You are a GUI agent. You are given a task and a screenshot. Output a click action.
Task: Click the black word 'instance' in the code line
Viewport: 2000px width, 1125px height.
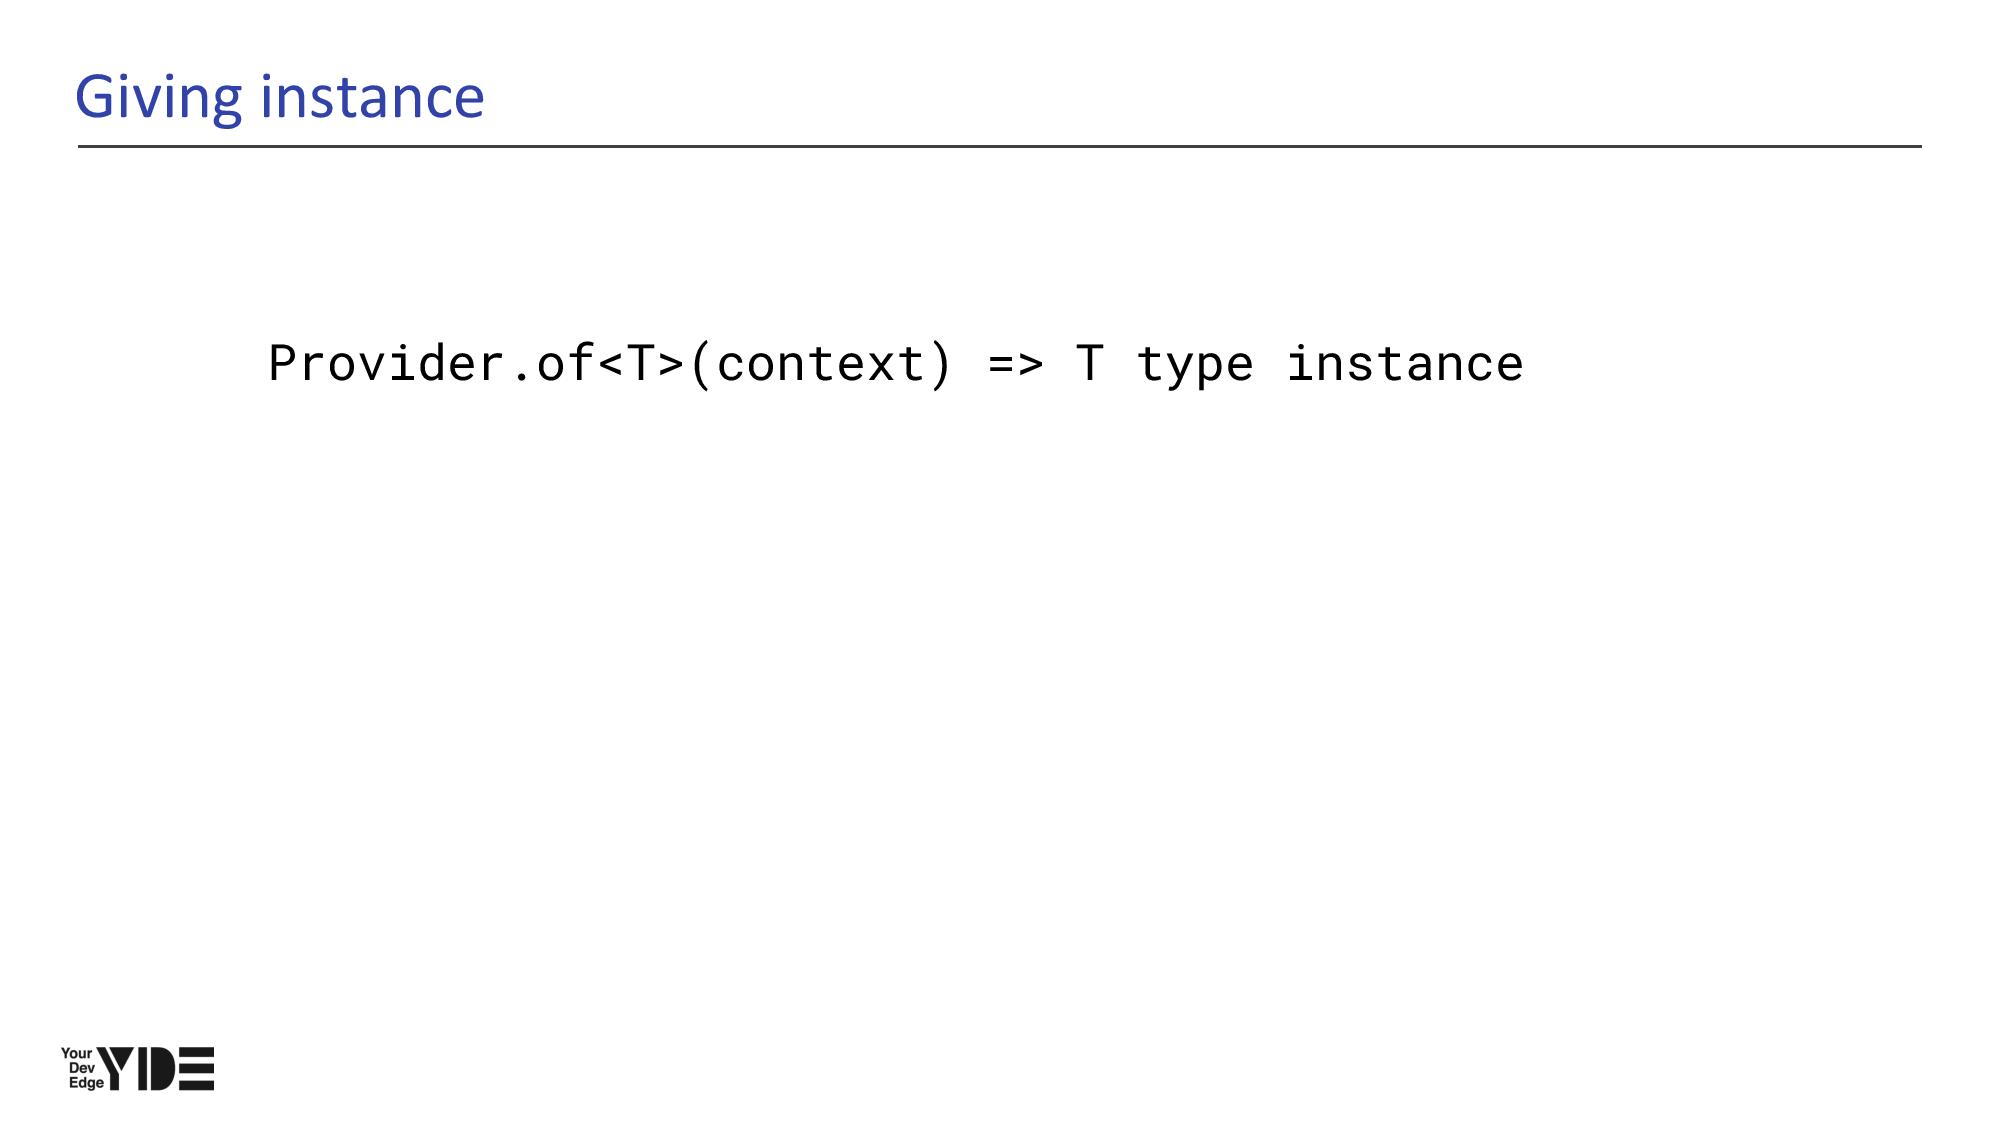coord(1404,363)
